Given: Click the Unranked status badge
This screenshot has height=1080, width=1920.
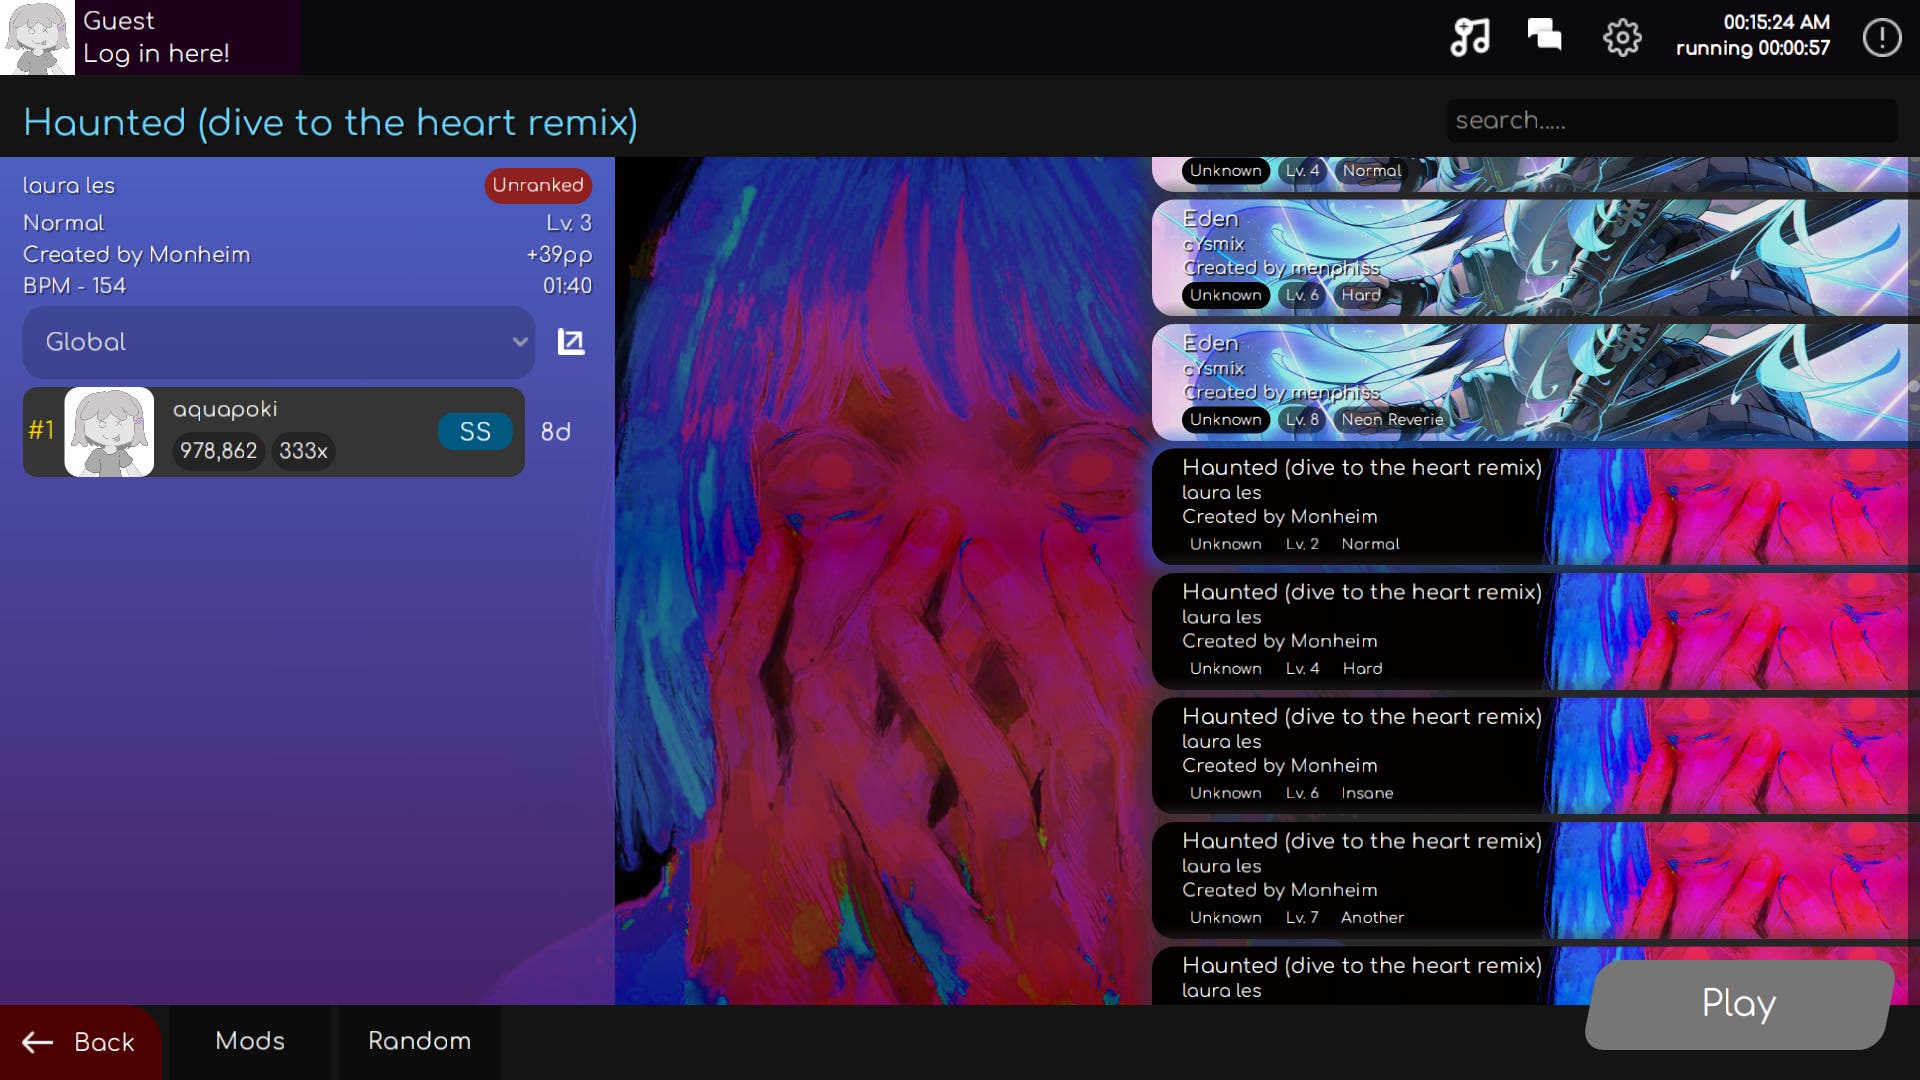Looking at the screenshot, I should point(538,185).
